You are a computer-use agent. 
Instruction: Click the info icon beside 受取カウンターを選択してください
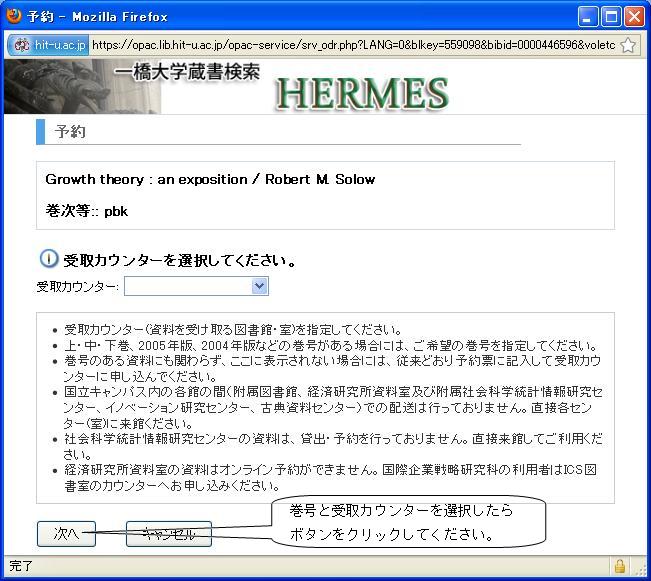[x=49, y=259]
